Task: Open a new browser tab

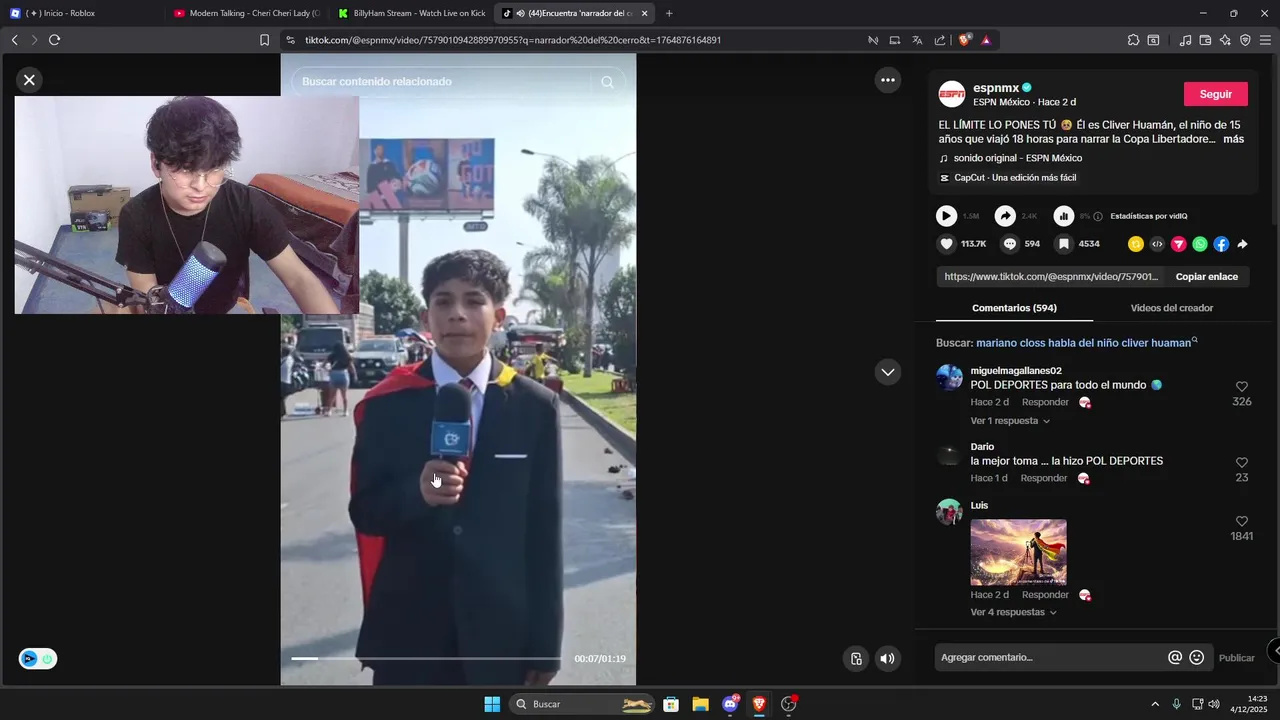Action: [x=669, y=13]
